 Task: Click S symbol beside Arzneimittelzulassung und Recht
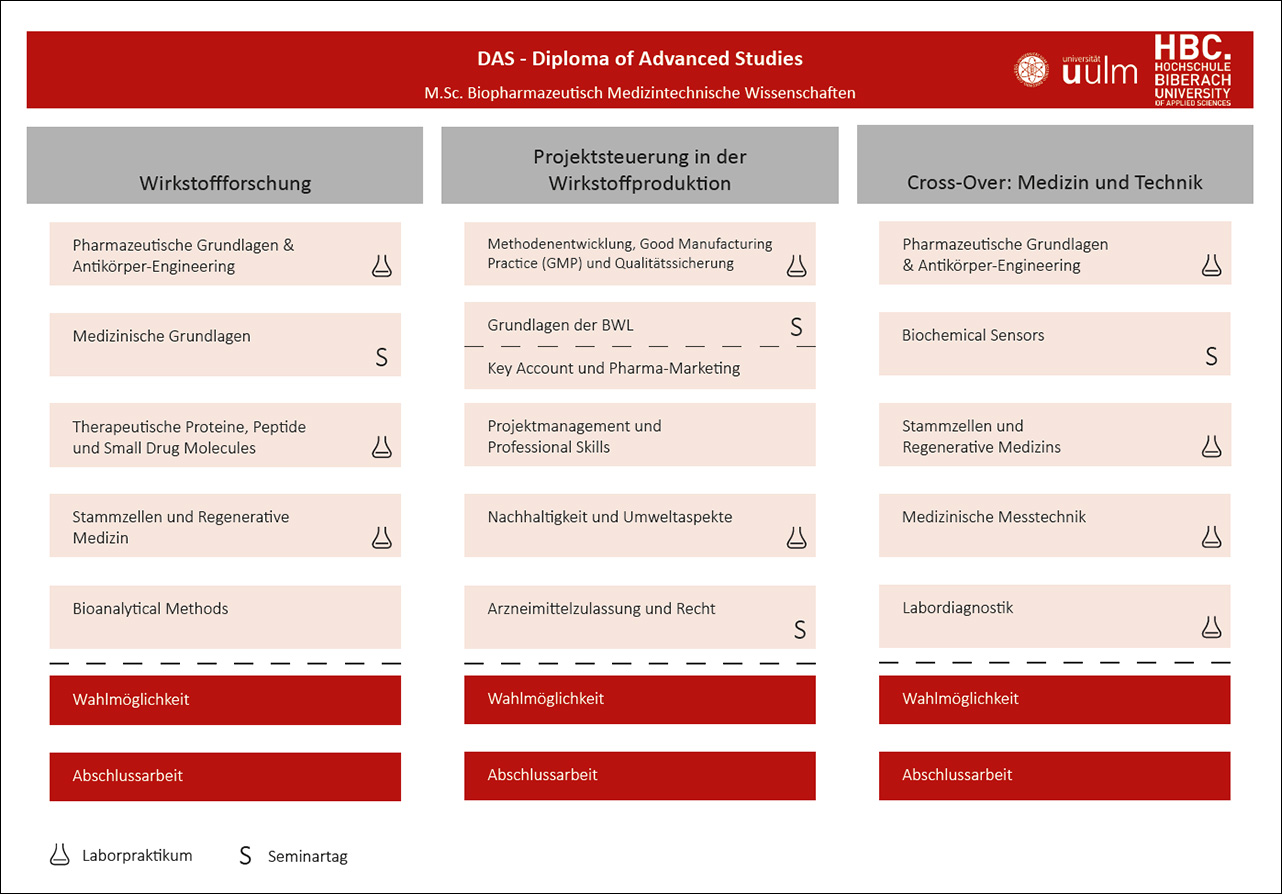coord(799,629)
